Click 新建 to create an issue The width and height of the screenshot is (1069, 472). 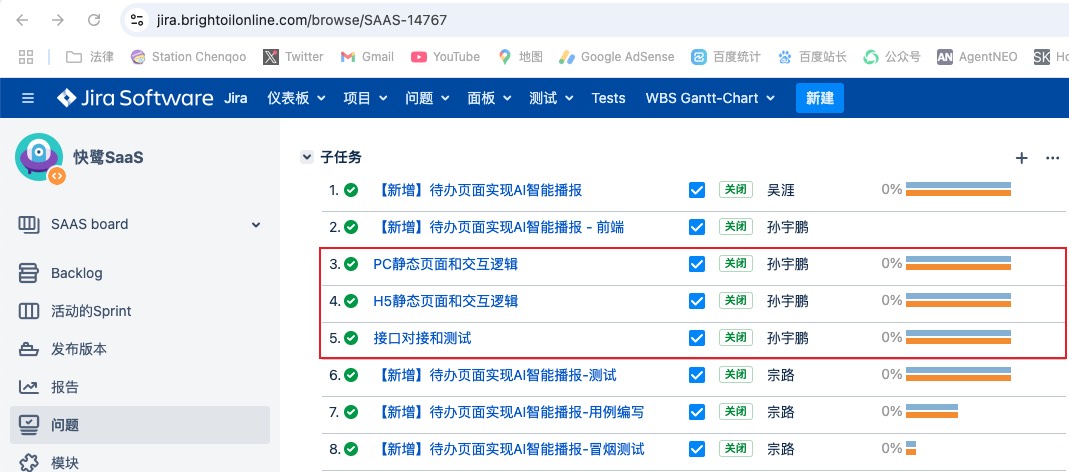click(x=819, y=98)
